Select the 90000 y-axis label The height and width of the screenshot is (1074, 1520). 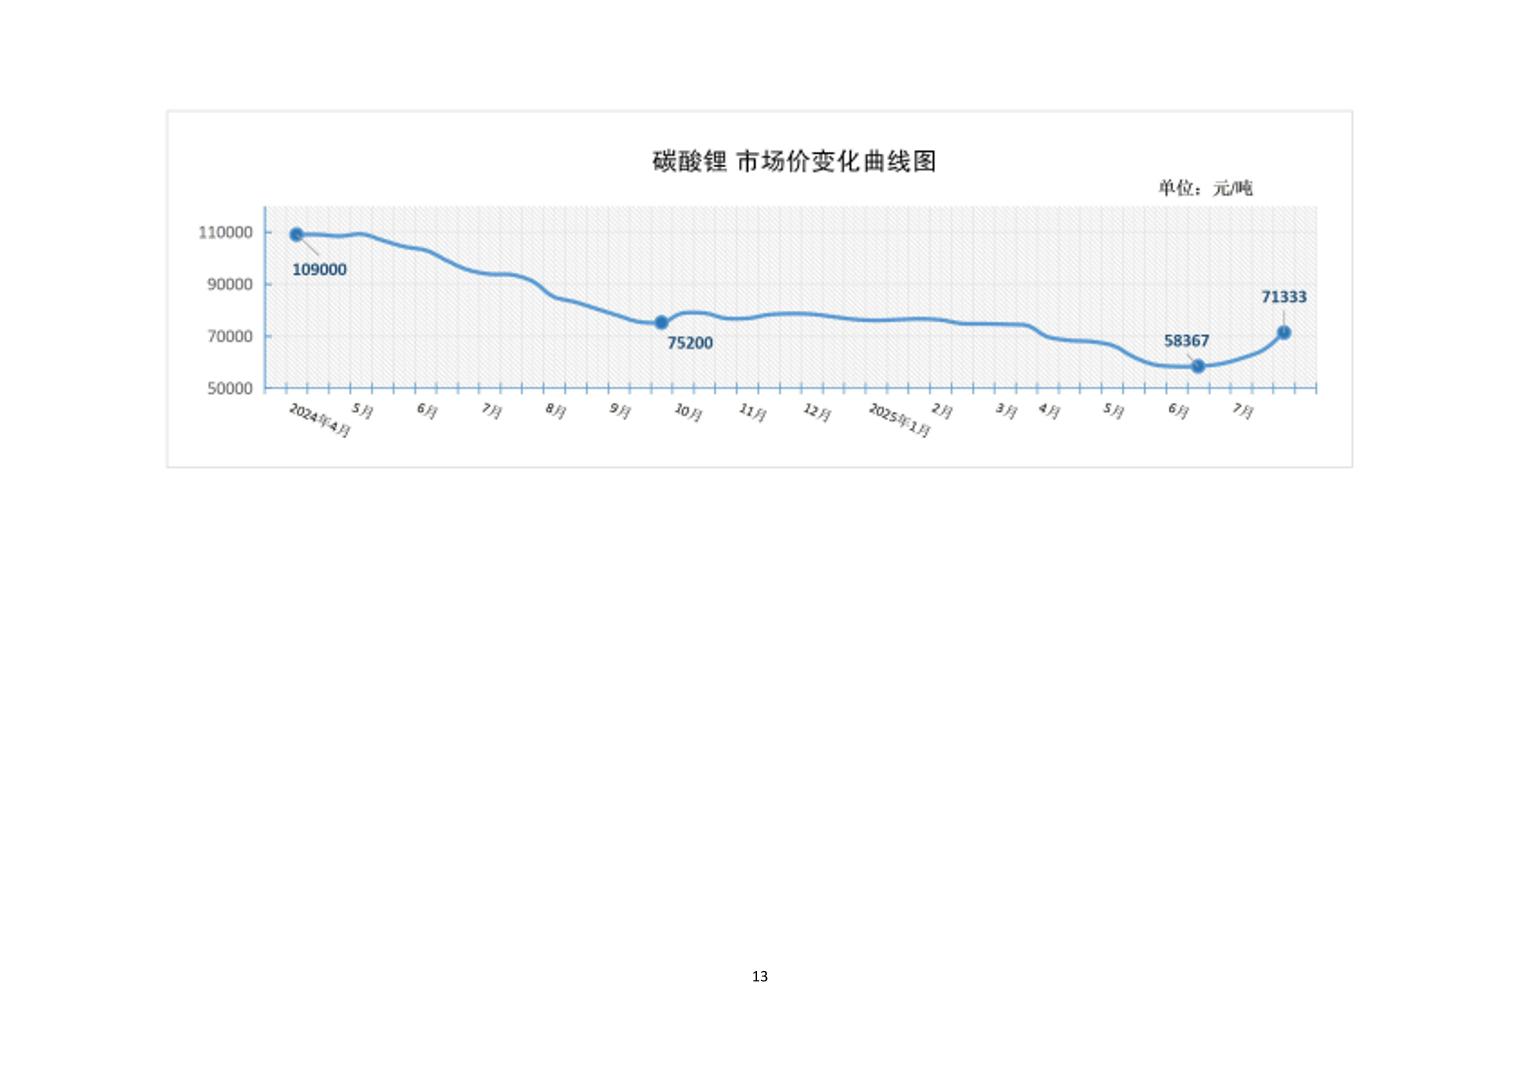(x=230, y=284)
